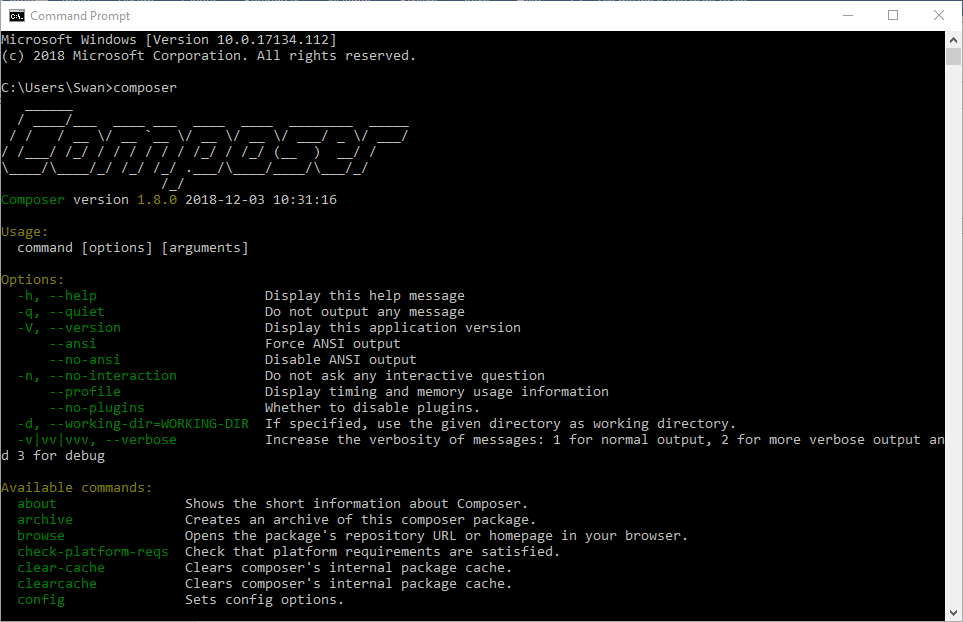The width and height of the screenshot is (963, 622).
Task: Click the vertical scrollbar thumb
Action: (954, 56)
